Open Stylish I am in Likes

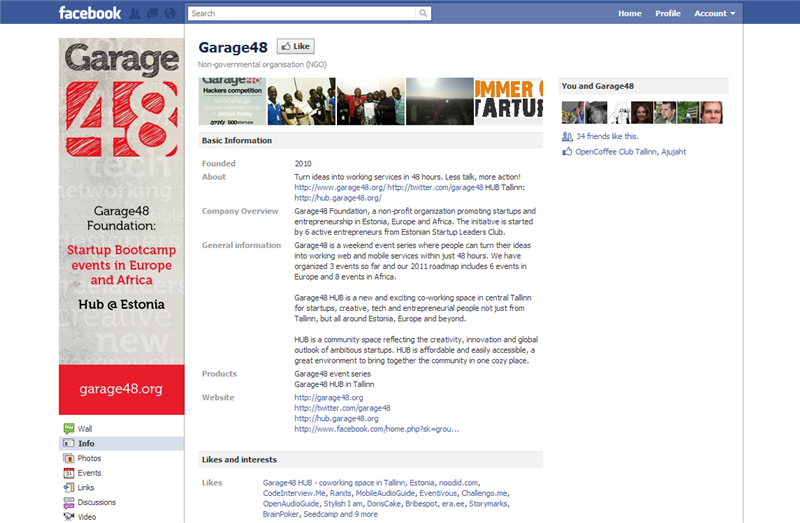coord(343,504)
